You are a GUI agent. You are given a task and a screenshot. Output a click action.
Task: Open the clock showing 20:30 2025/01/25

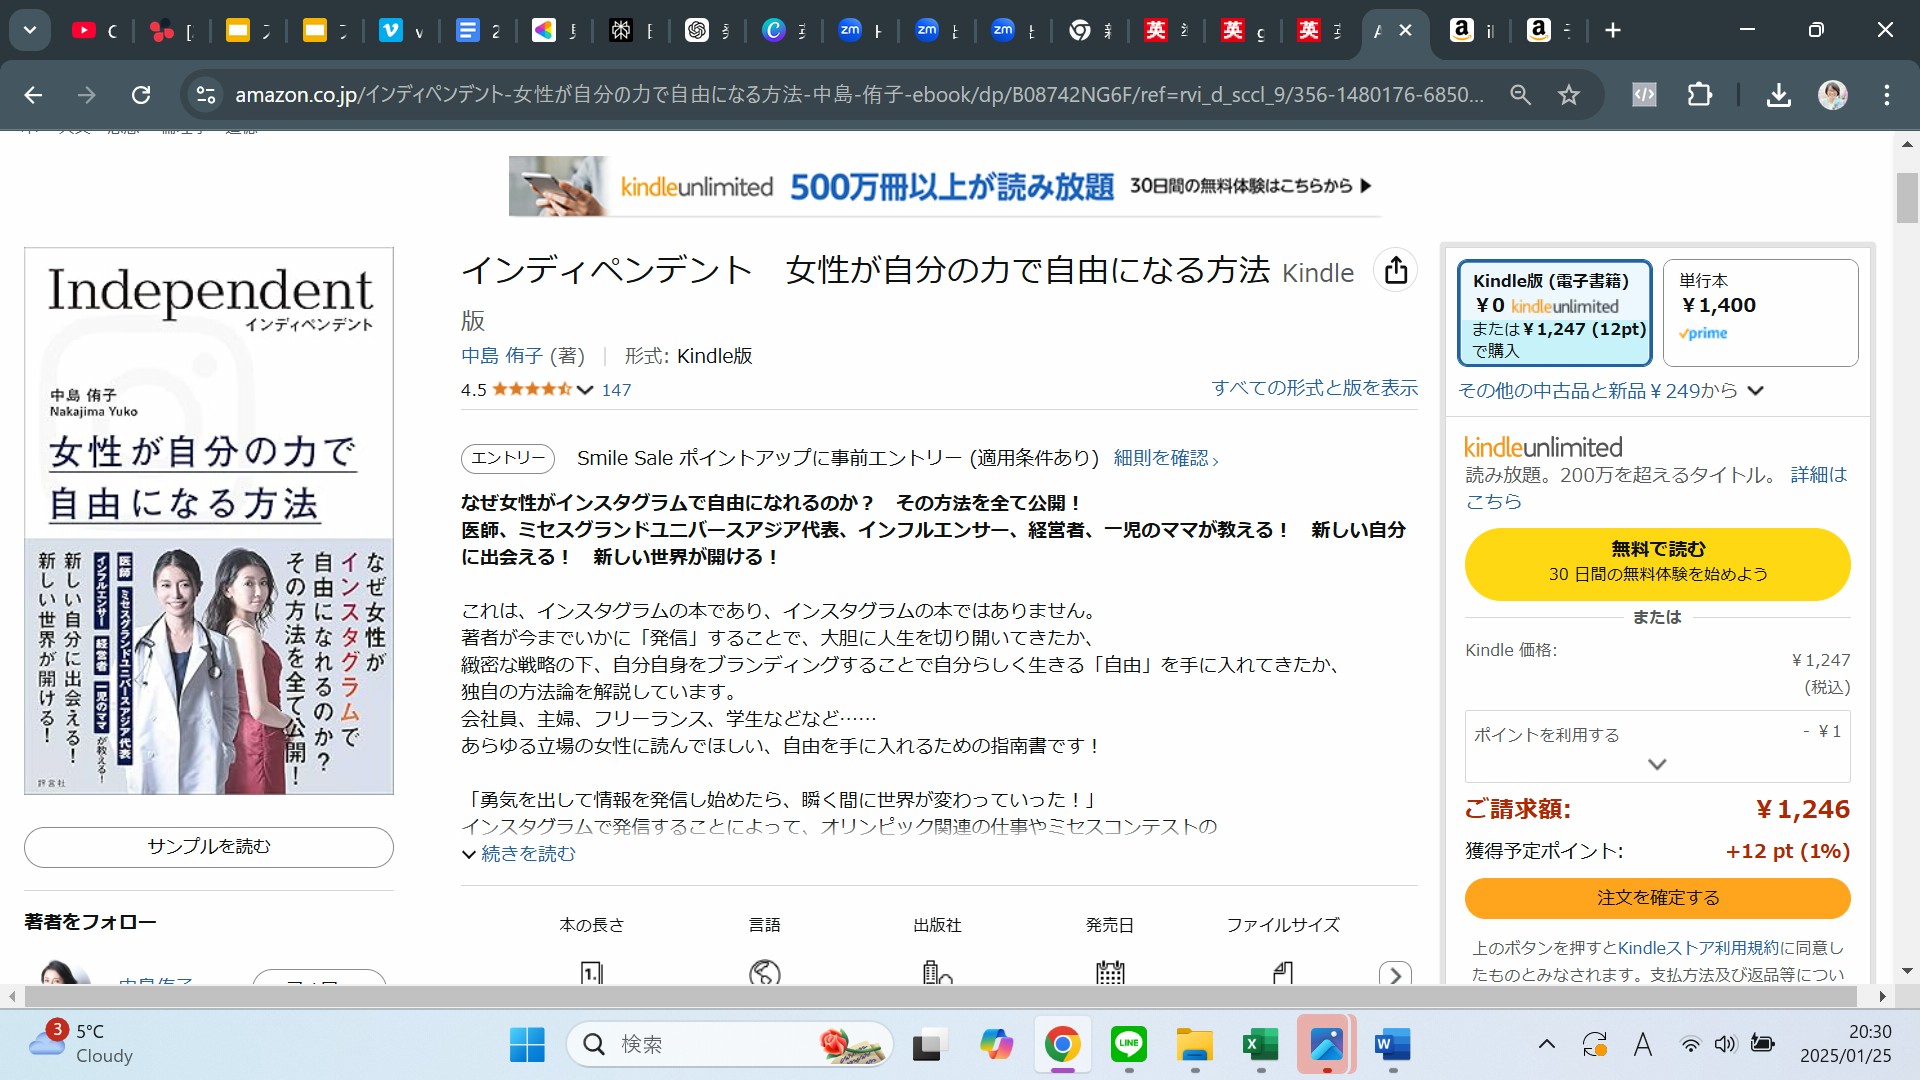(1845, 1044)
